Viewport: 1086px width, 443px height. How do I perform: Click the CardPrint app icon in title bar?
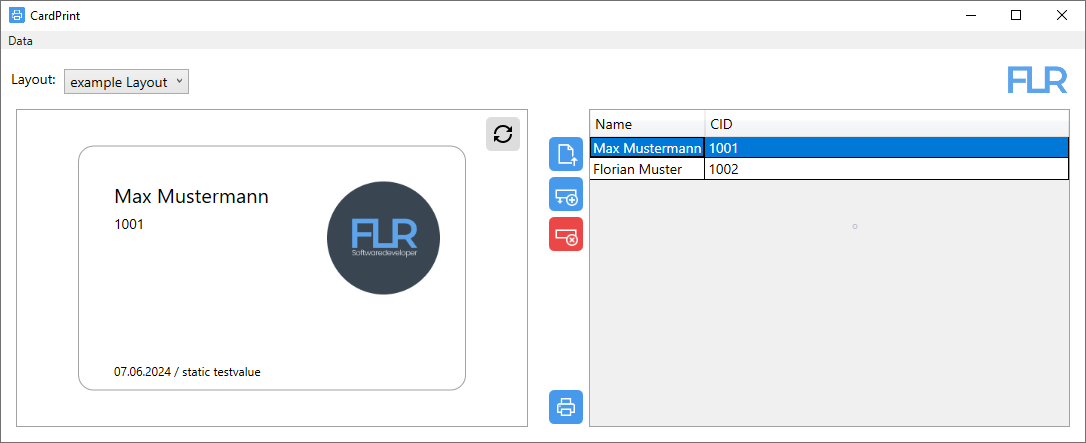coord(16,15)
